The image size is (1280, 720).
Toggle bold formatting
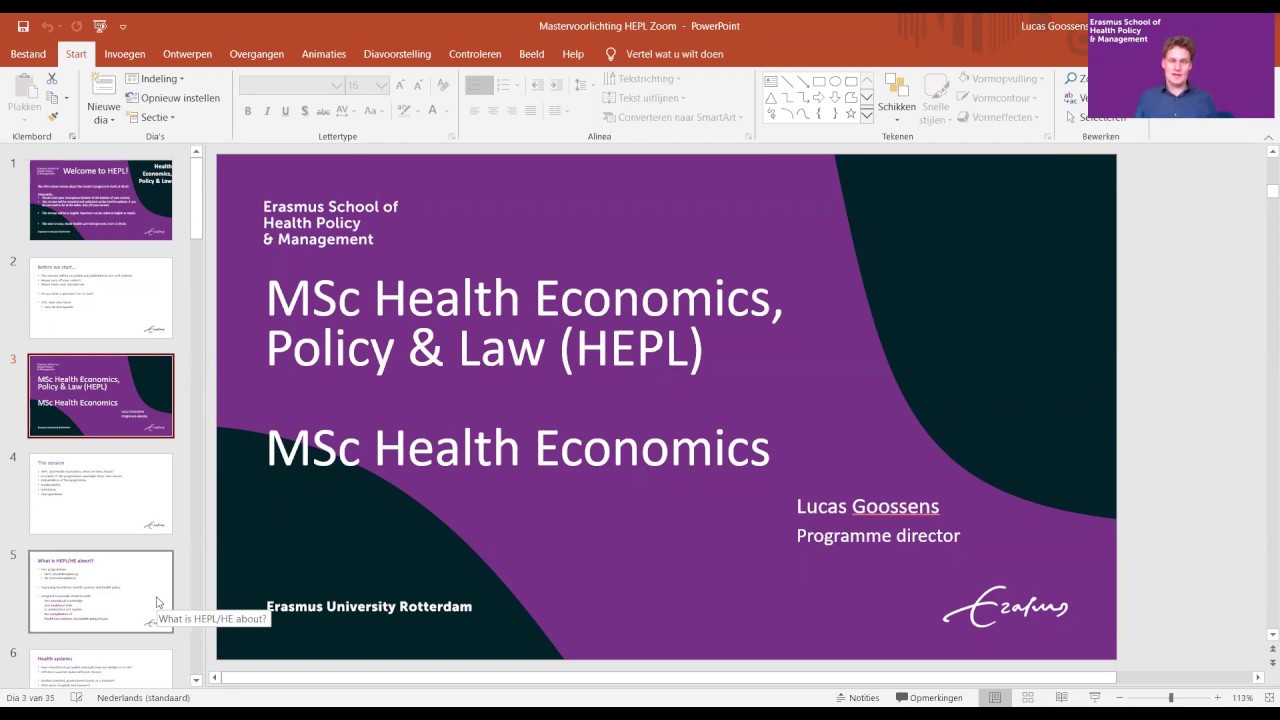click(248, 111)
